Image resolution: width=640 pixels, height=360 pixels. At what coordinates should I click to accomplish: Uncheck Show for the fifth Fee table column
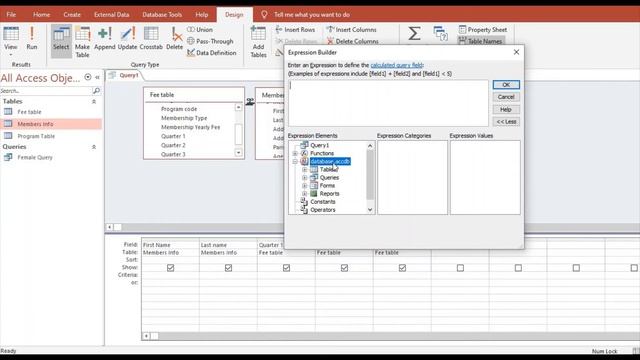(402, 268)
